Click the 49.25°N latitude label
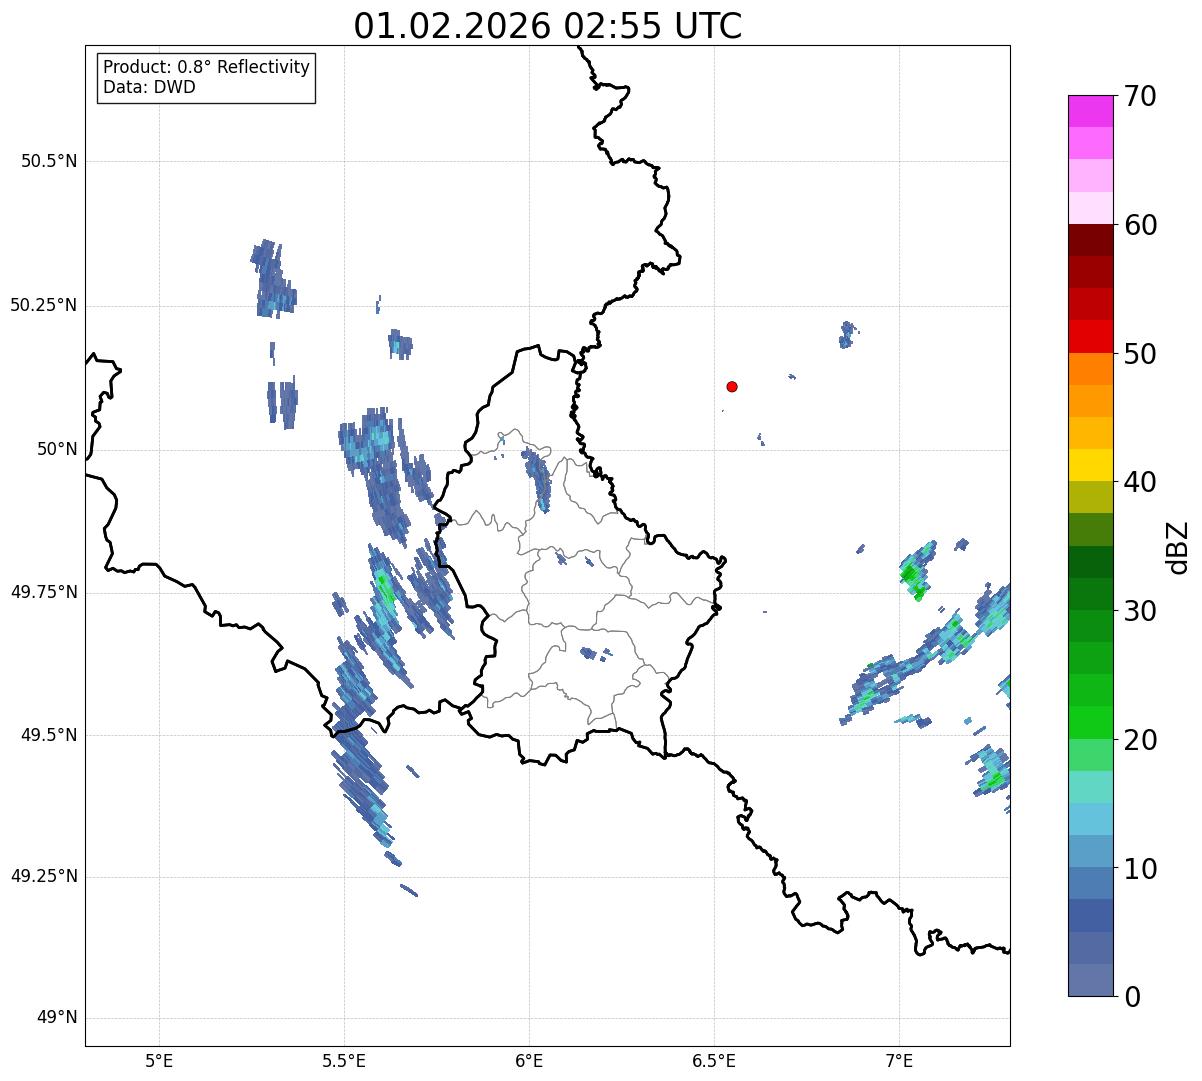The image size is (1202, 1081). pos(44,876)
